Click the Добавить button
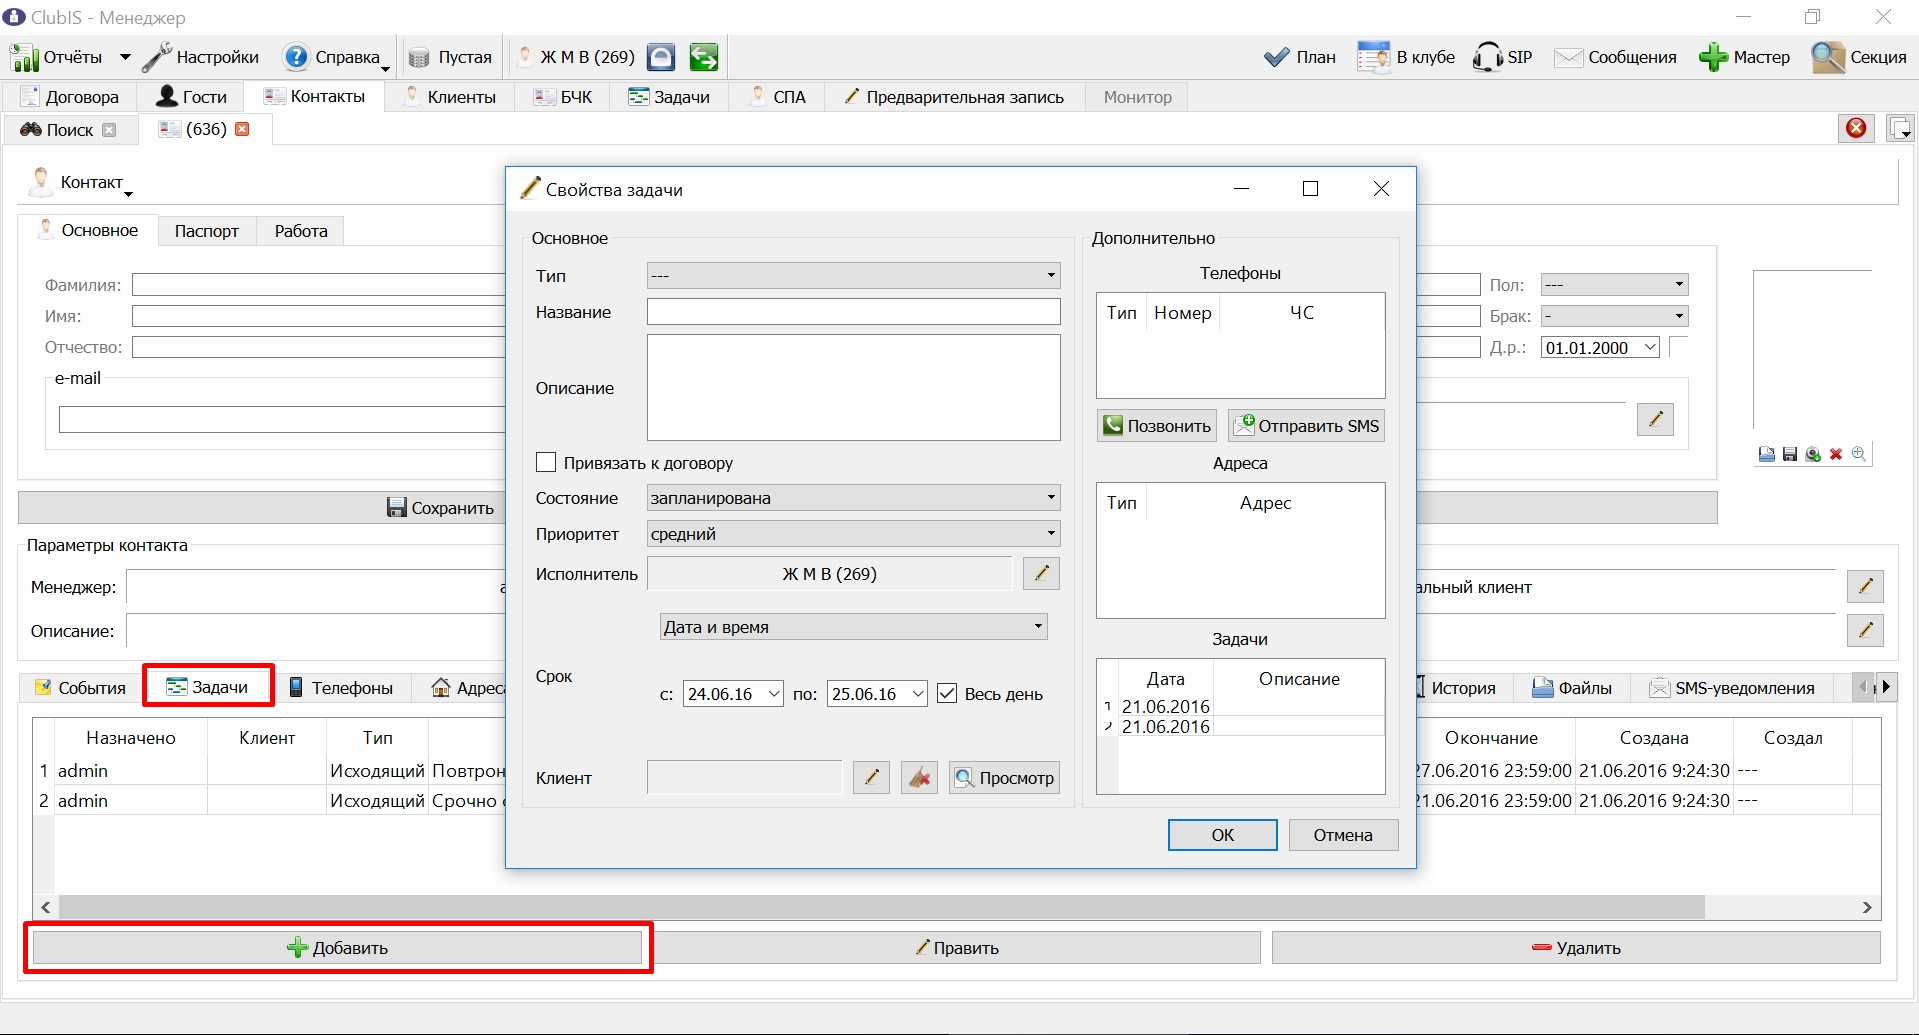Image resolution: width=1919 pixels, height=1035 pixels. click(337, 947)
